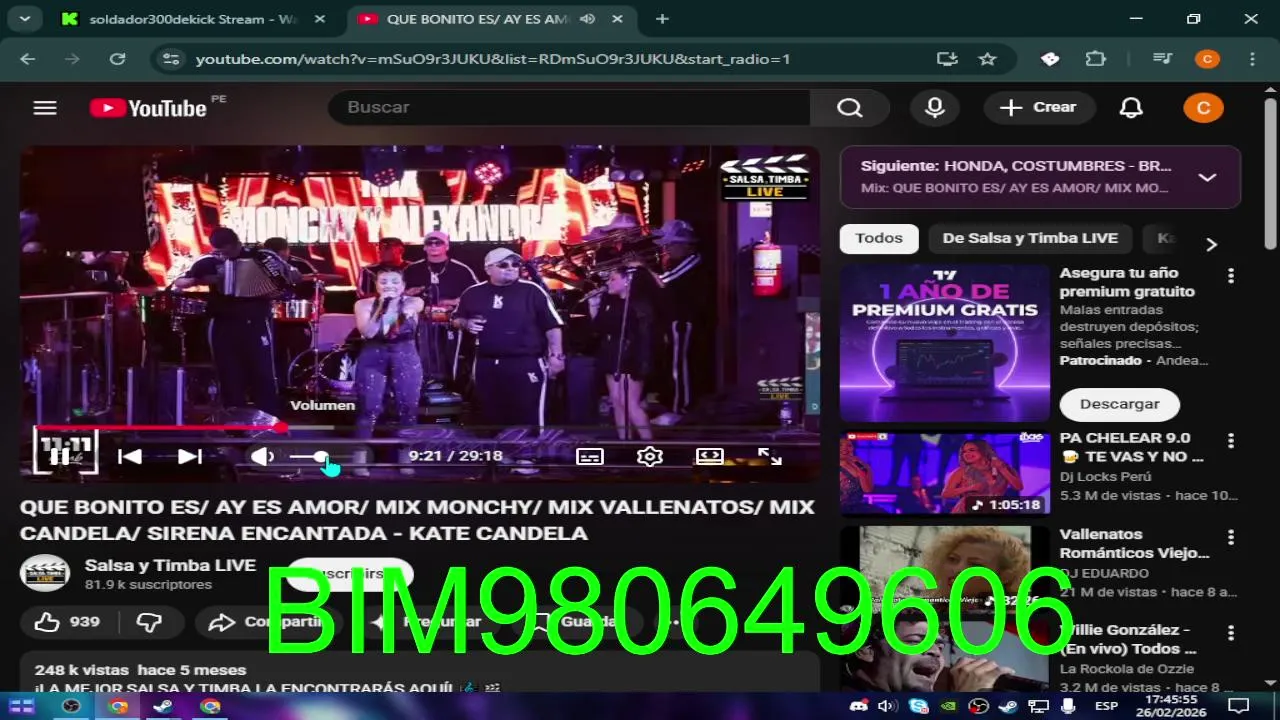Click the La Rockola de Ozzie channel name

tap(1127, 669)
